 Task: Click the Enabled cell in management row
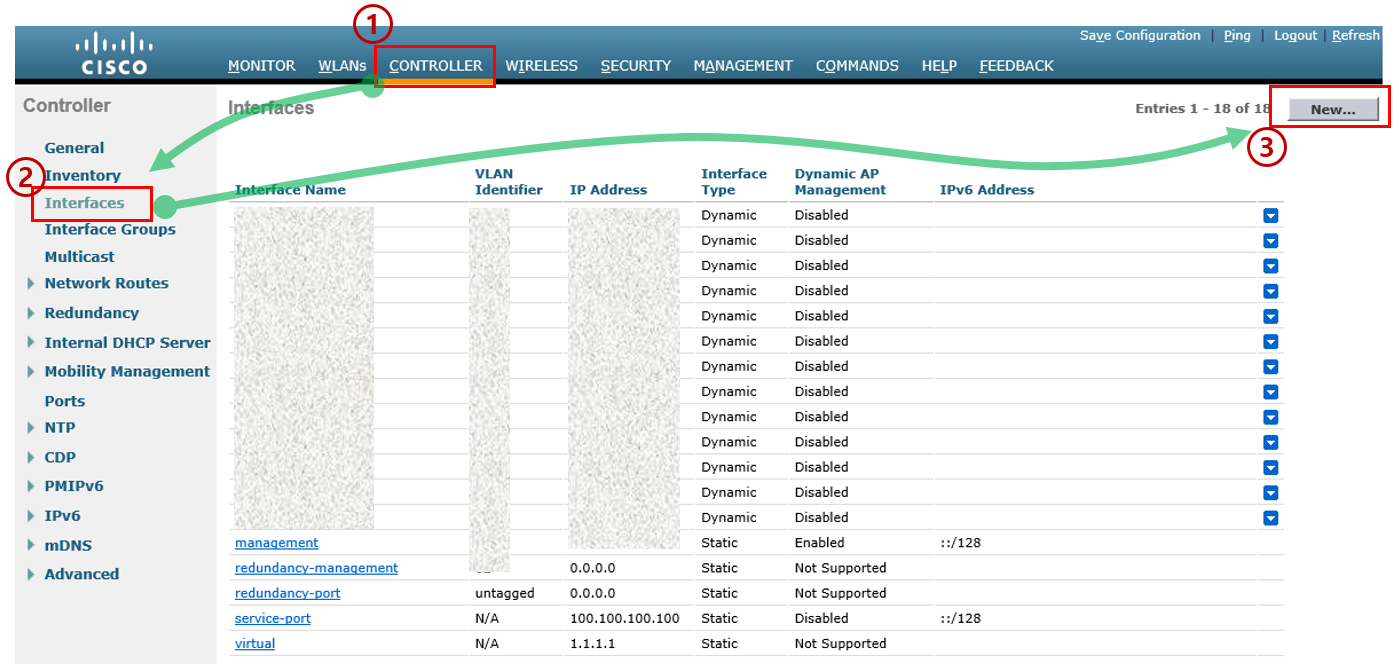[x=820, y=543]
